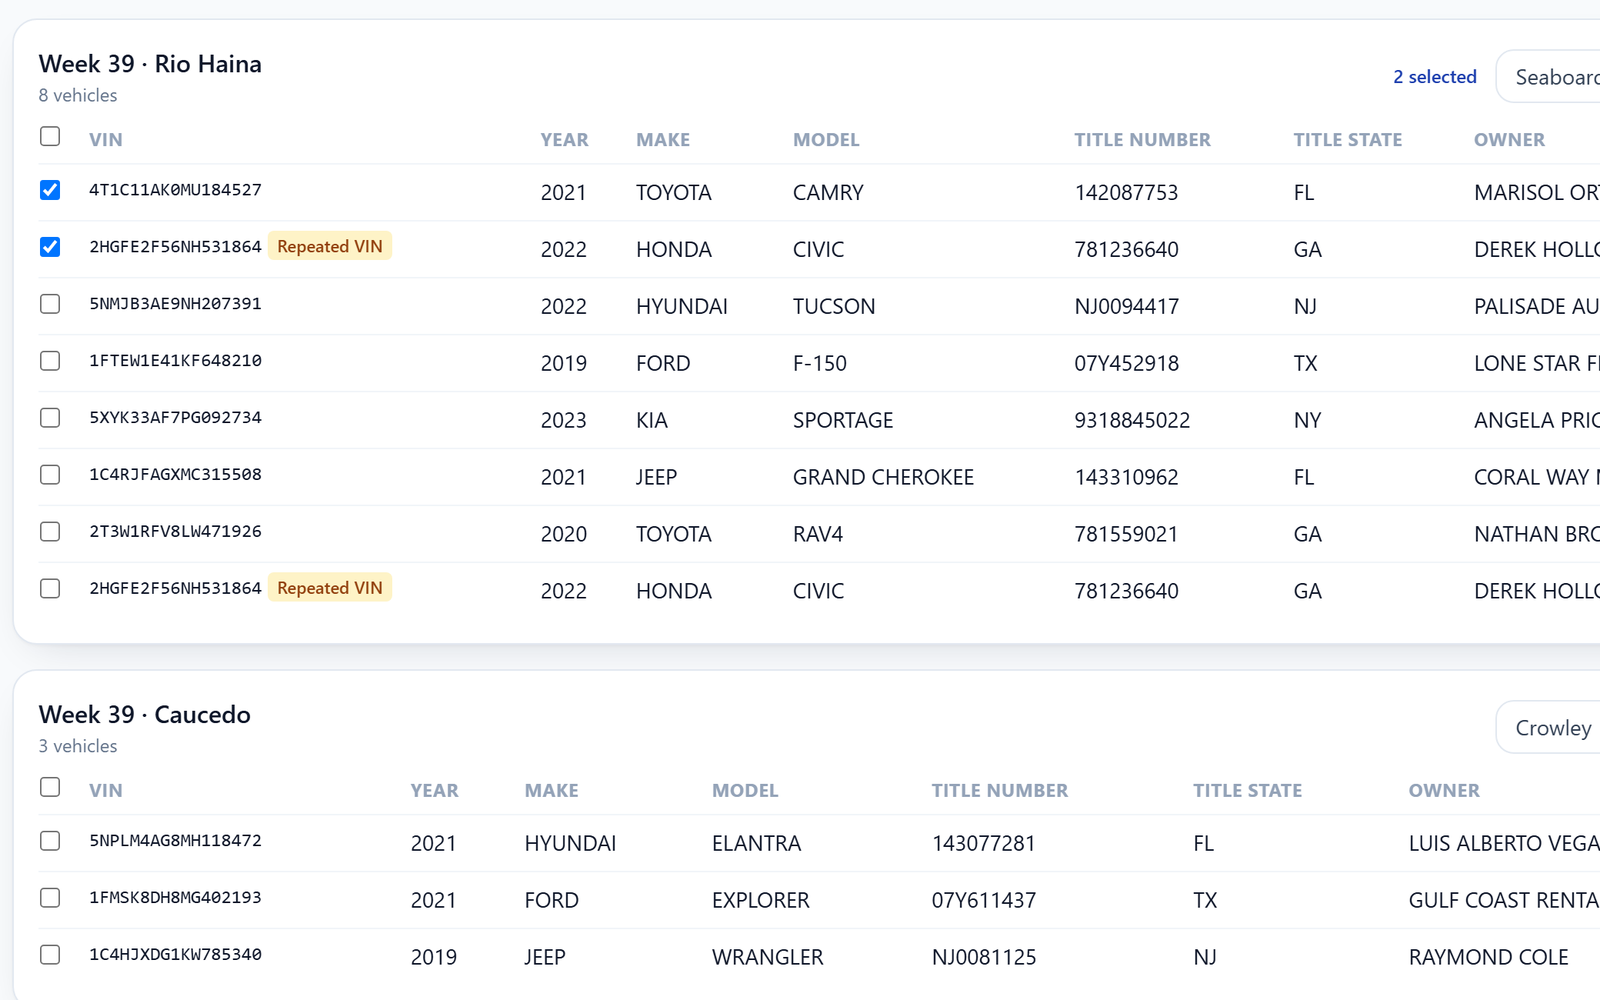
Task: Click title number 143310962
Action: pos(1126,478)
